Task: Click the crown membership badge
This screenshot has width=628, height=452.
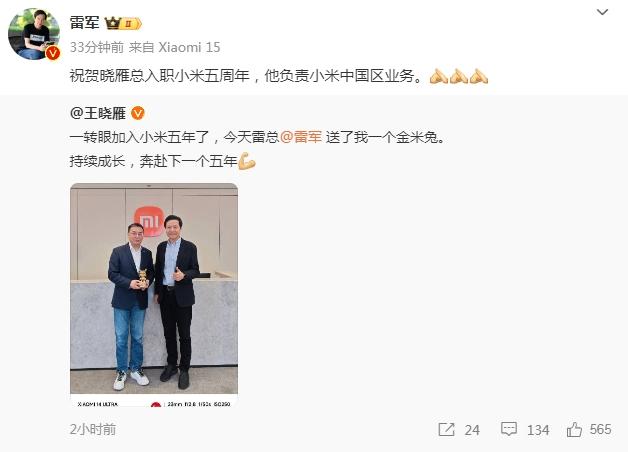Action: pyautogui.click(x=123, y=23)
